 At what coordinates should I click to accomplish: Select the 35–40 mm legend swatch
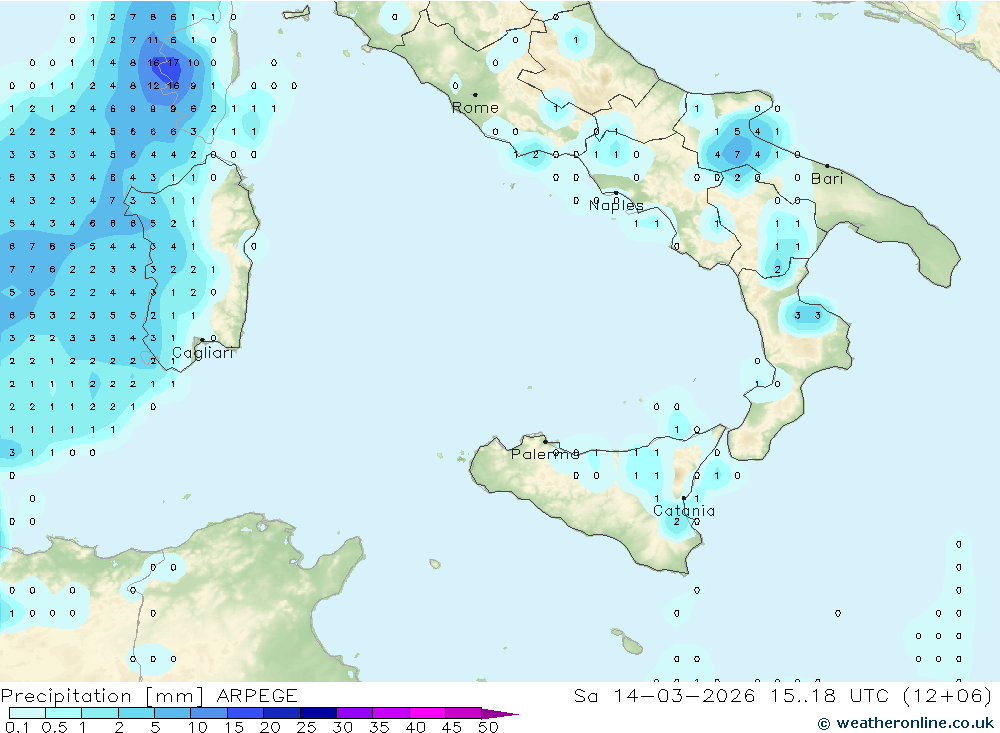pyautogui.click(x=391, y=713)
